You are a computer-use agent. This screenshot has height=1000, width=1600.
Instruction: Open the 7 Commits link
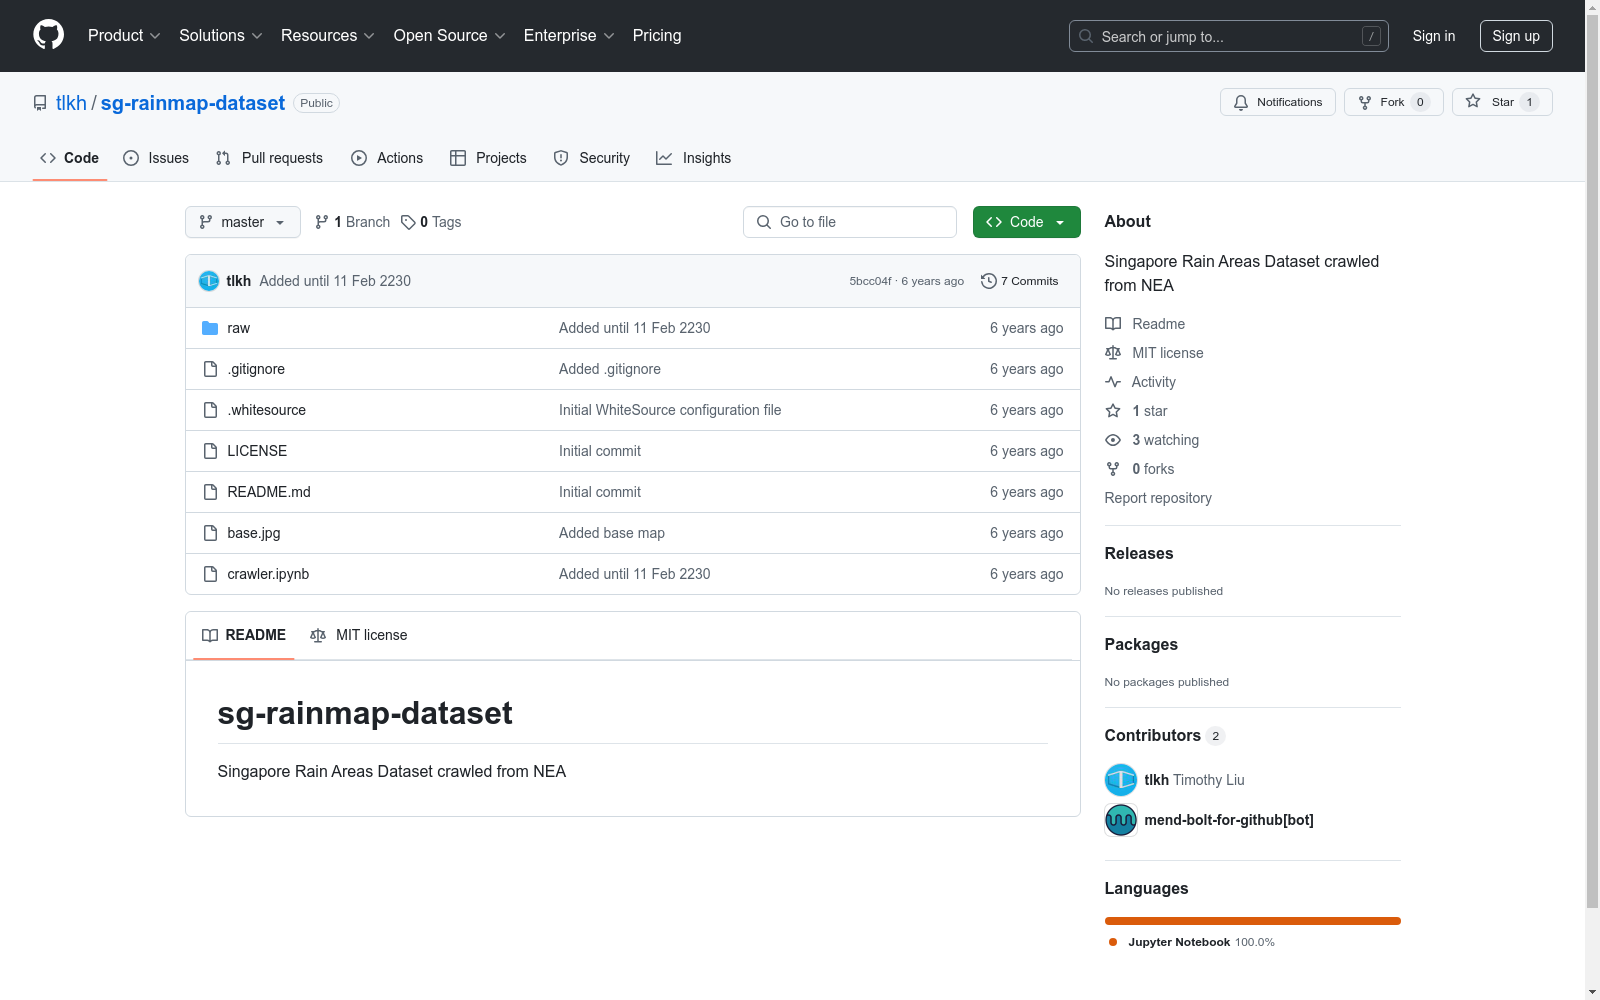click(1020, 281)
